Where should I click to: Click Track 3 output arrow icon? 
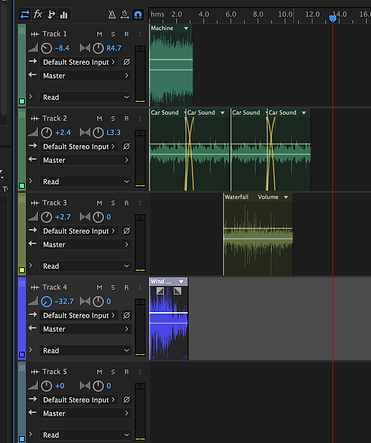pyautogui.click(x=33, y=244)
